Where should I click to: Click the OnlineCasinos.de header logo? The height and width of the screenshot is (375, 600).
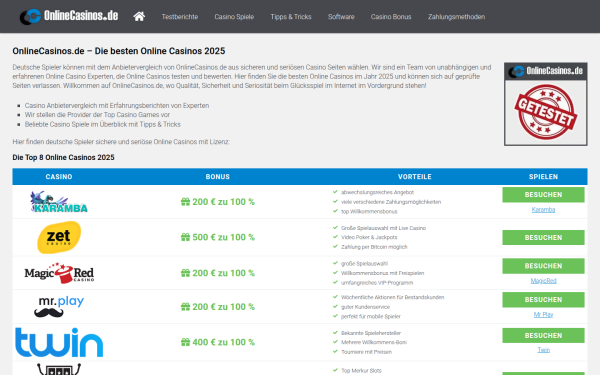click(69, 16)
